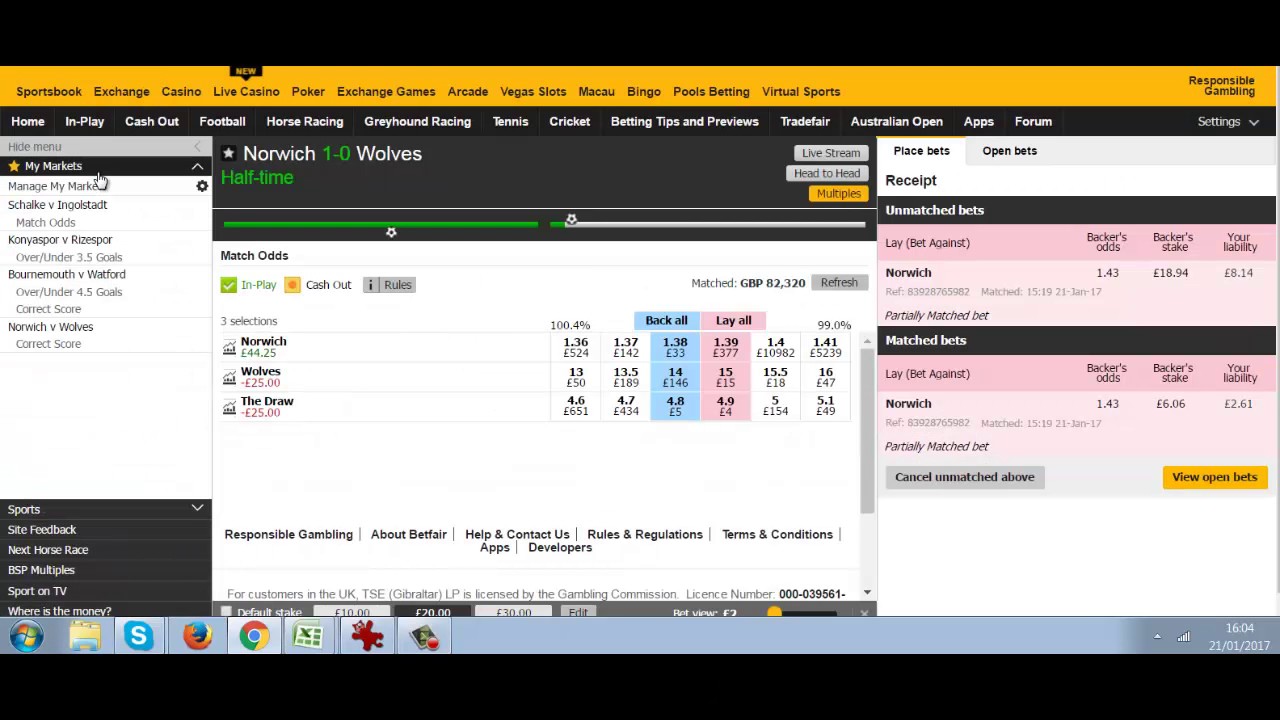Open the Exchange section
The image size is (1280, 720).
[121, 92]
